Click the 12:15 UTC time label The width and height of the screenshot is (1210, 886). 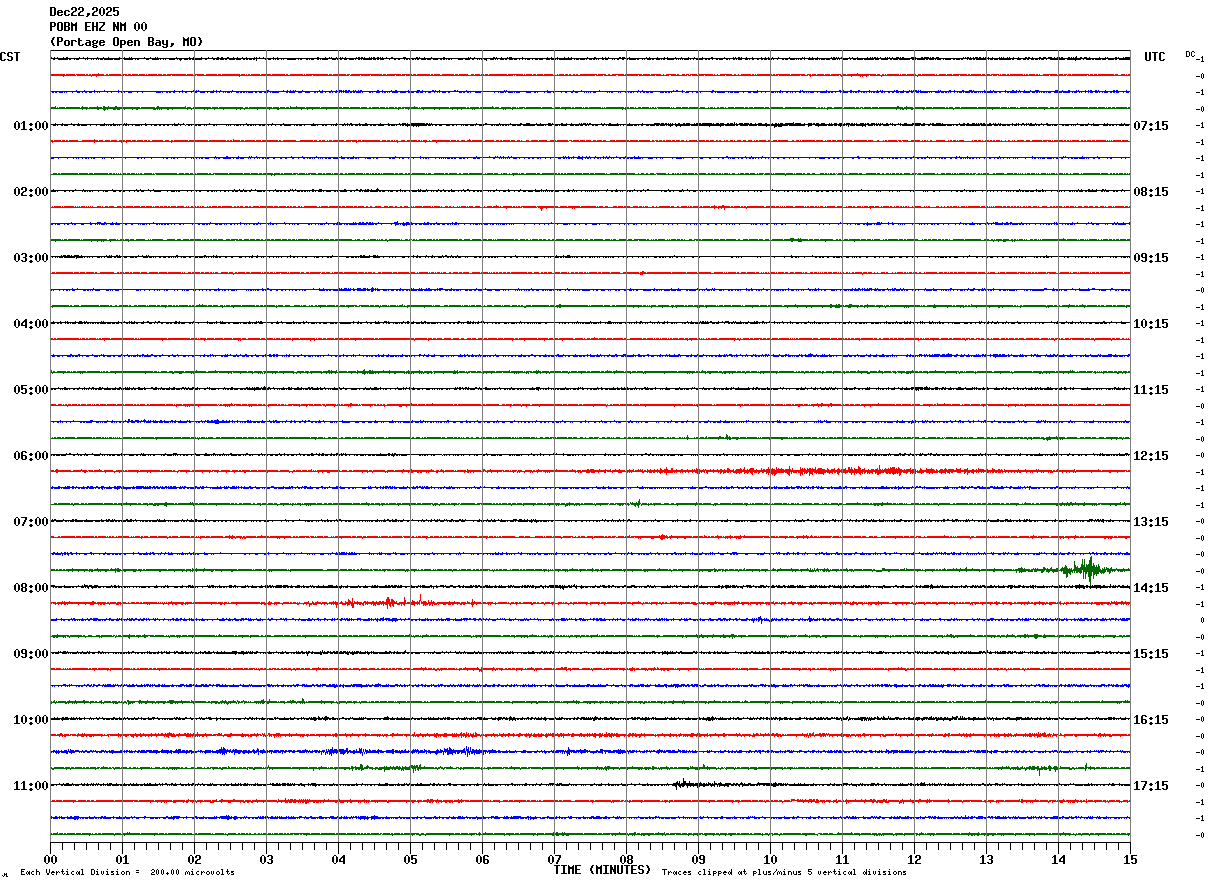(1151, 456)
